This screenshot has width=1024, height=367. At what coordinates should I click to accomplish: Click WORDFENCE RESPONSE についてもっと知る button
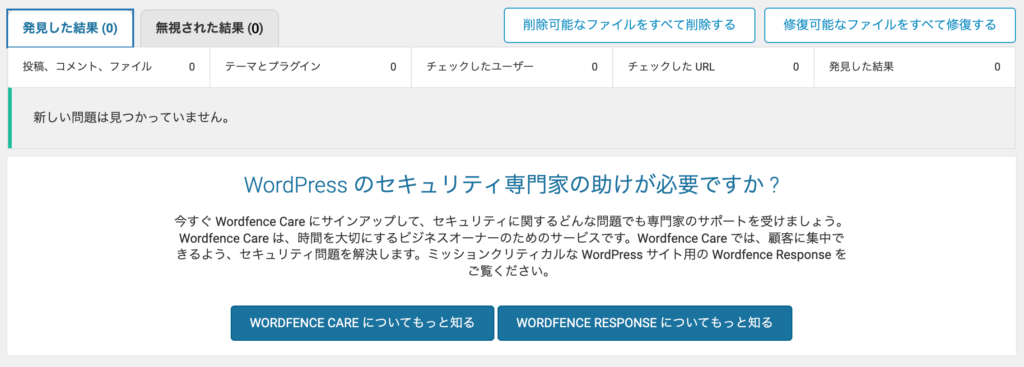(645, 323)
